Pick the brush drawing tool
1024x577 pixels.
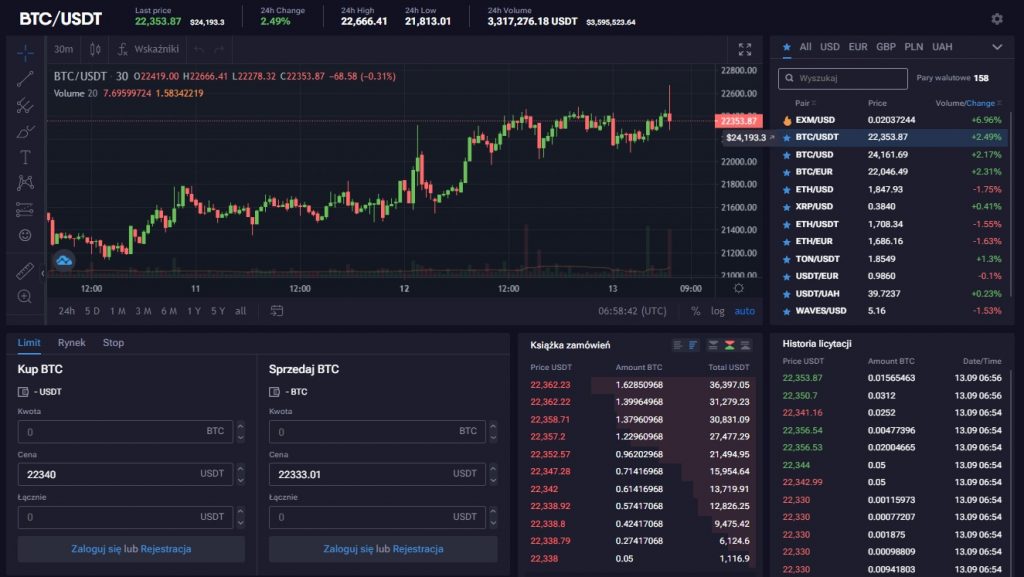coord(25,131)
